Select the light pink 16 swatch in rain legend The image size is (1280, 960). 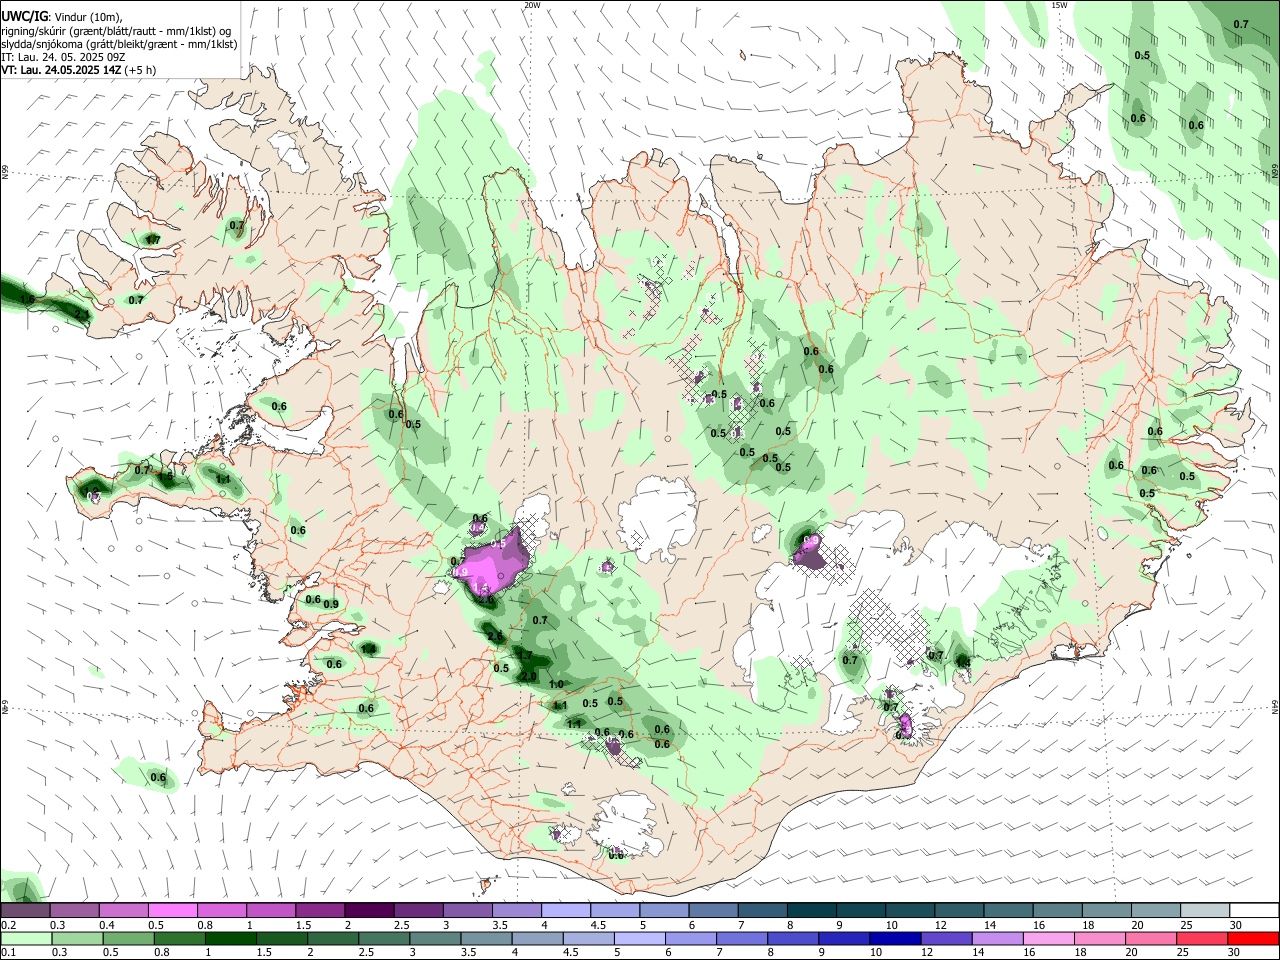[x=1049, y=938]
